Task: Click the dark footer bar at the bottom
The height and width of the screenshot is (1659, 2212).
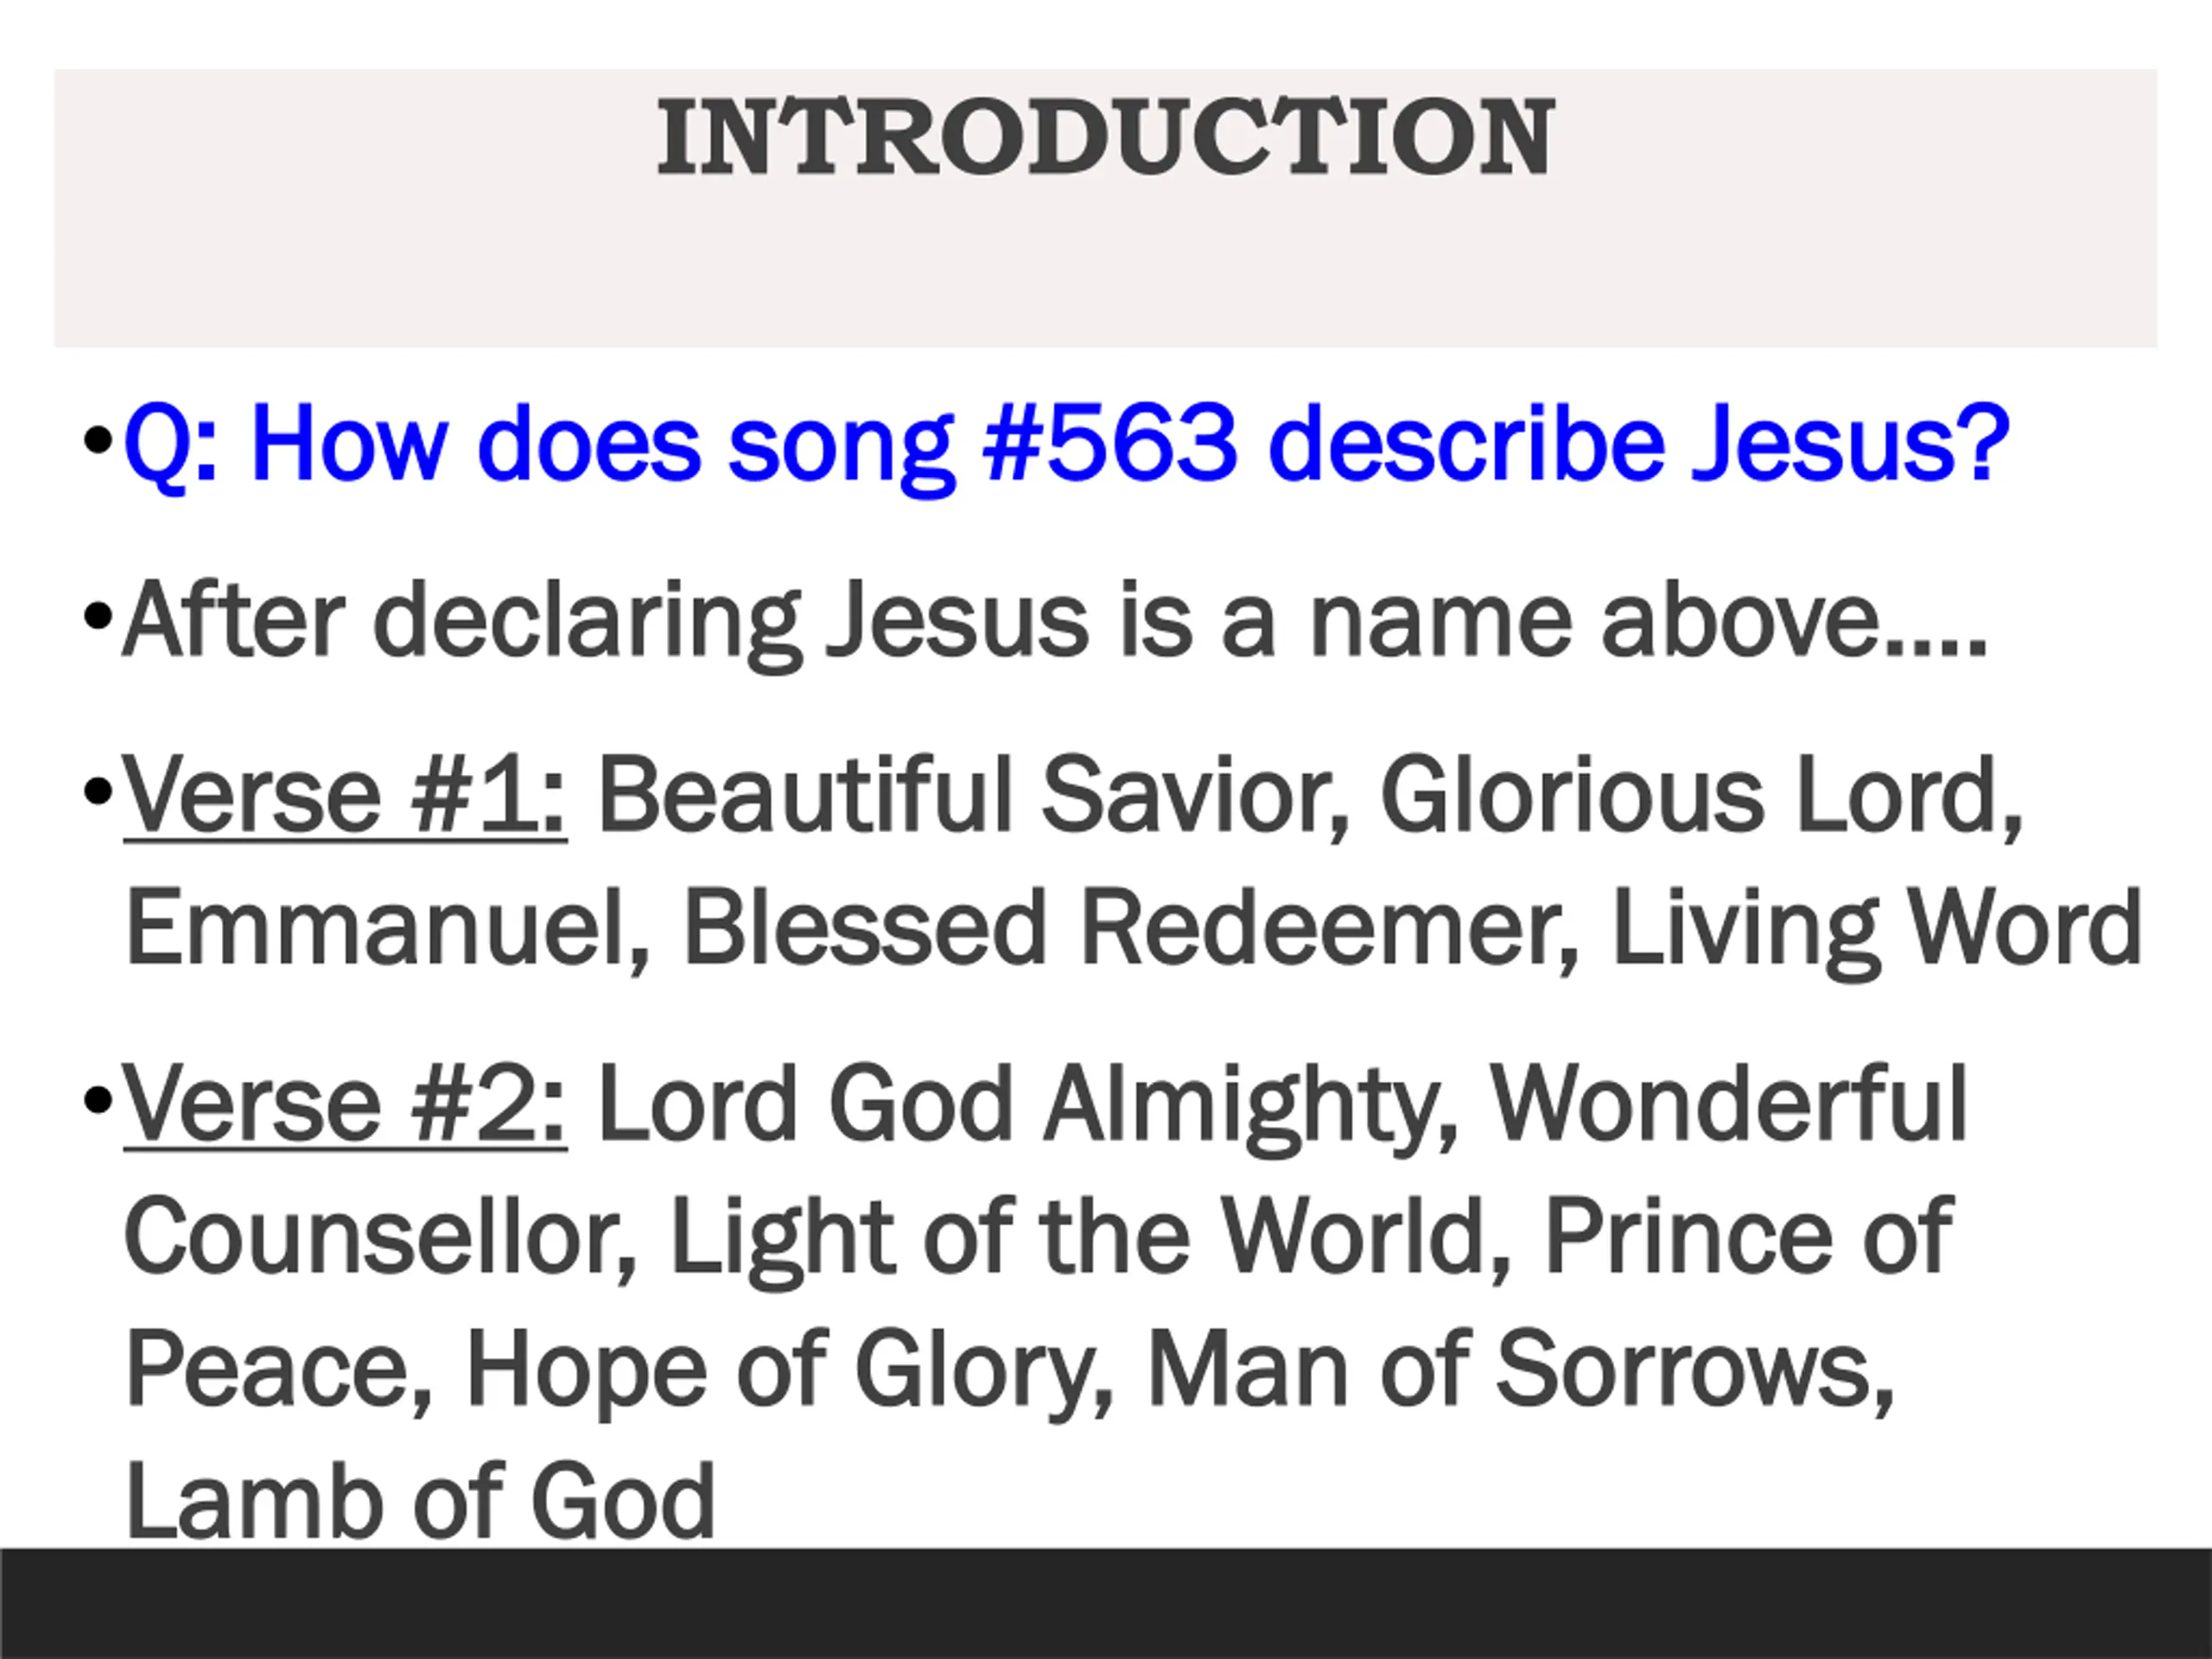Action: (x=1106, y=1604)
